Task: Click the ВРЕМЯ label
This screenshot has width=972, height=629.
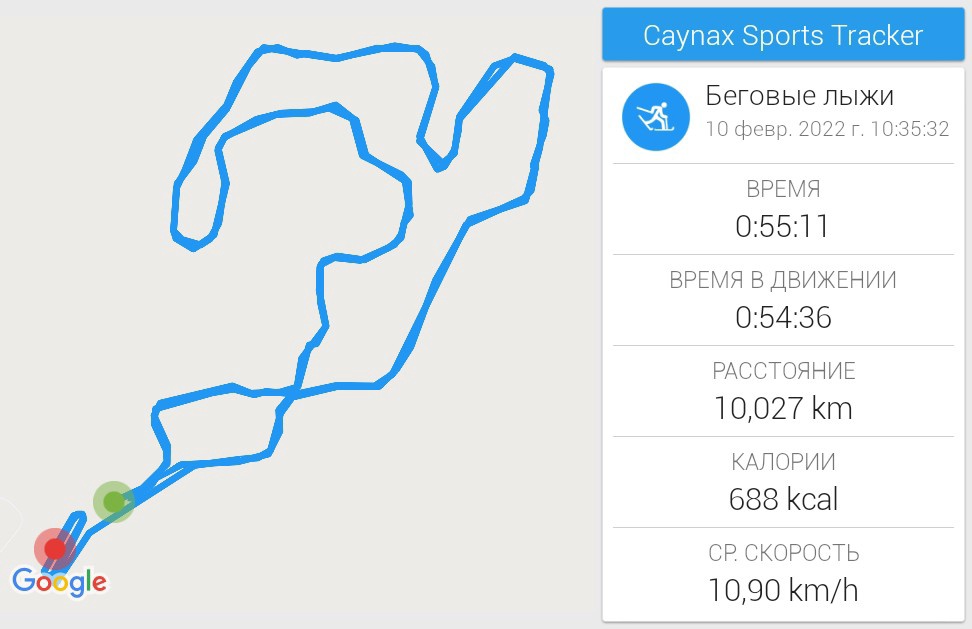Action: pos(783,189)
